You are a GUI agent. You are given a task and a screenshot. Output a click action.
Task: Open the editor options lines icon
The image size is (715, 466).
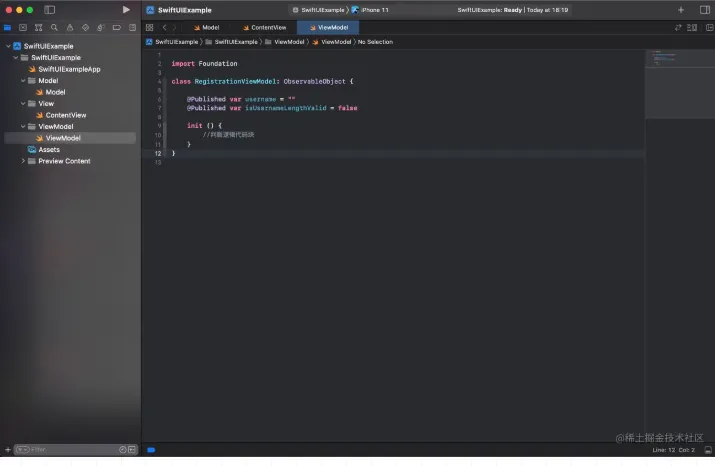(692, 28)
